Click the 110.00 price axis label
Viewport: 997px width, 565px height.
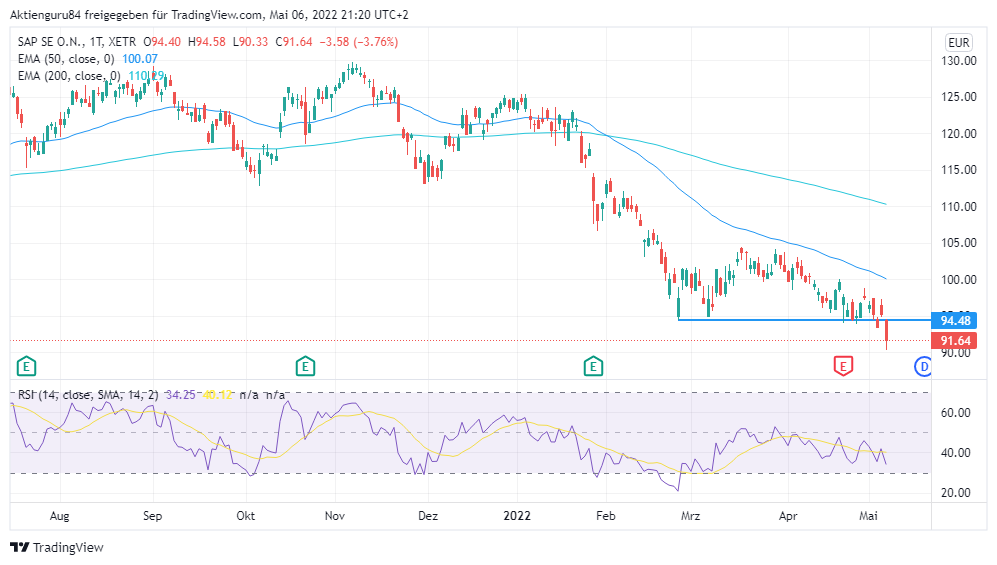tap(959, 207)
